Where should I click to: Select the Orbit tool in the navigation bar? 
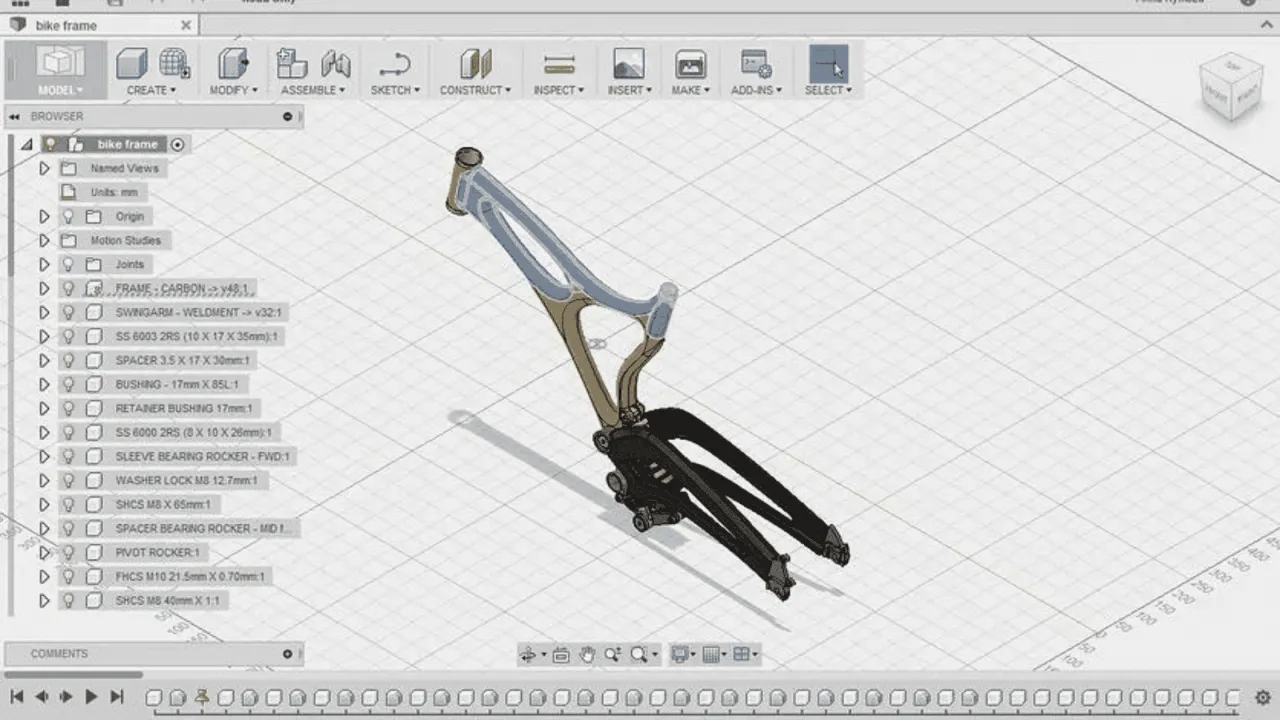527,654
